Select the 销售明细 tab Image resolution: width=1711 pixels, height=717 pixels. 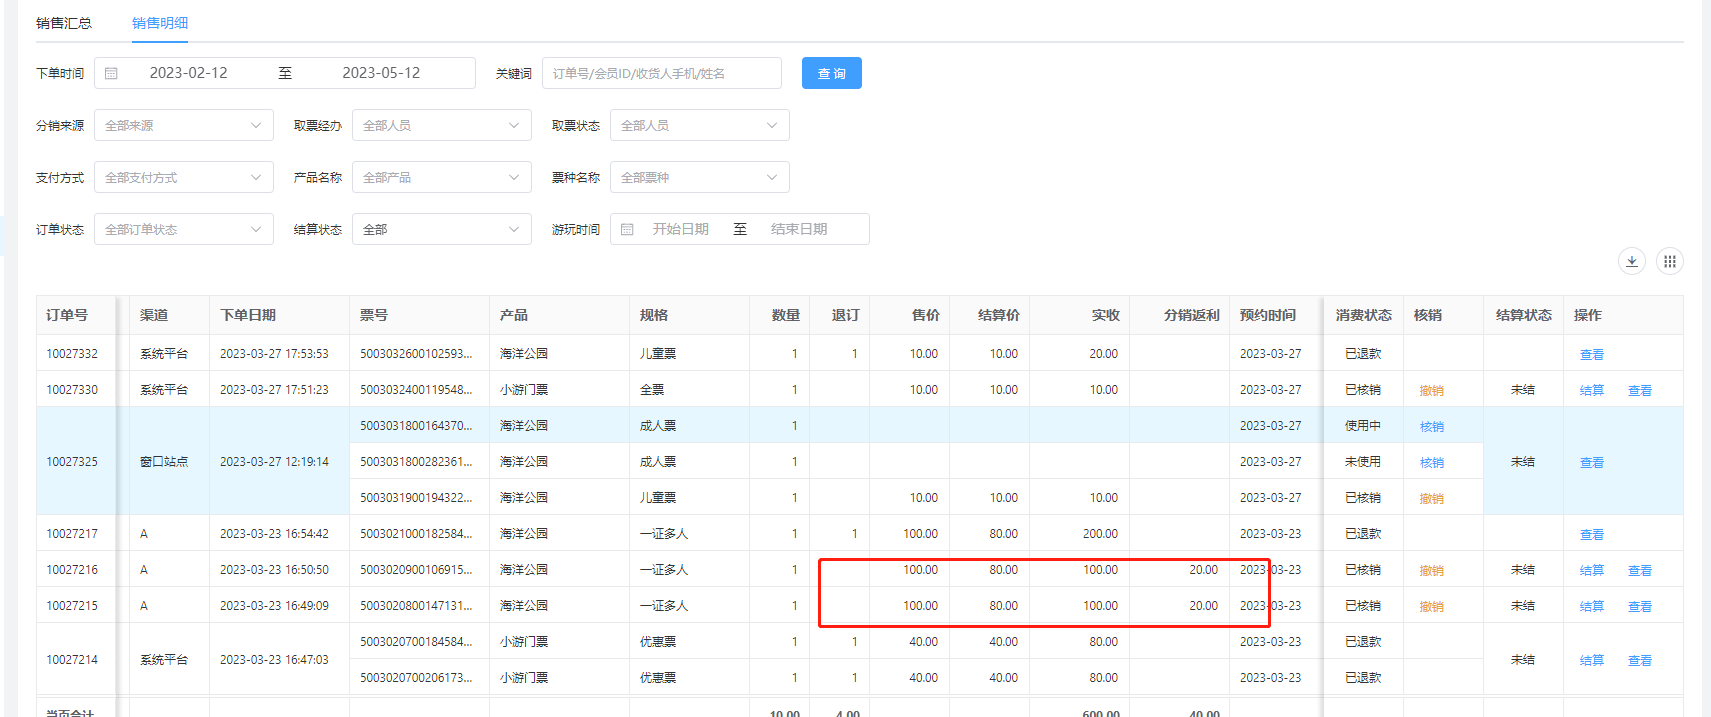[160, 23]
